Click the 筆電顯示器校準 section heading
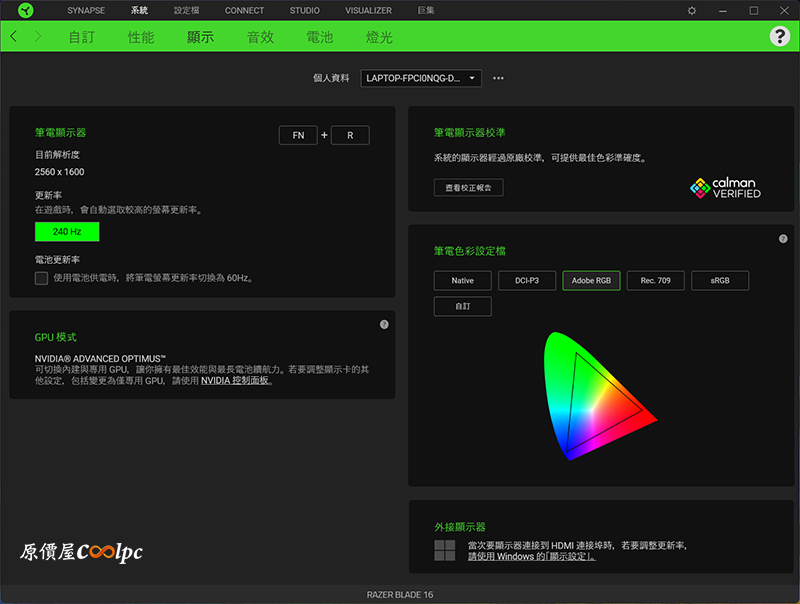 coord(469,133)
